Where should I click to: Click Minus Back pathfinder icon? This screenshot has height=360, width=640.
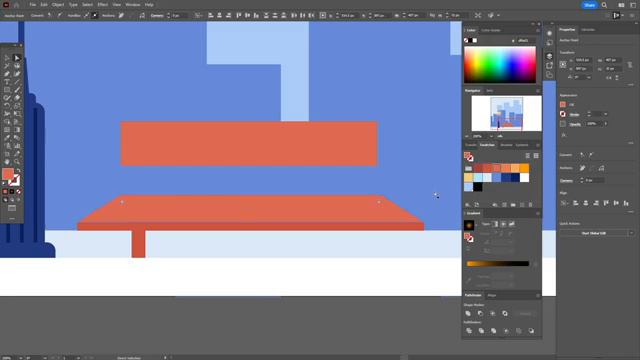tap(531, 331)
